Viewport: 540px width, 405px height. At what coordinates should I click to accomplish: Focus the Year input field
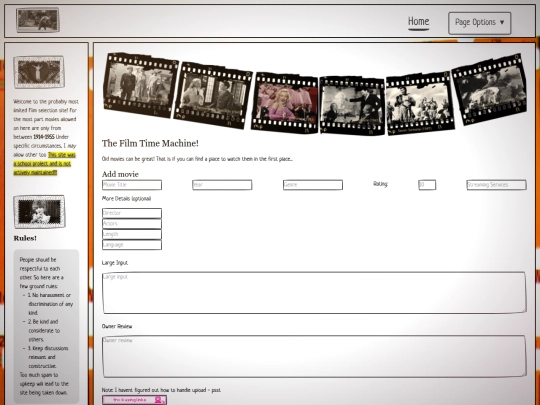(x=222, y=185)
